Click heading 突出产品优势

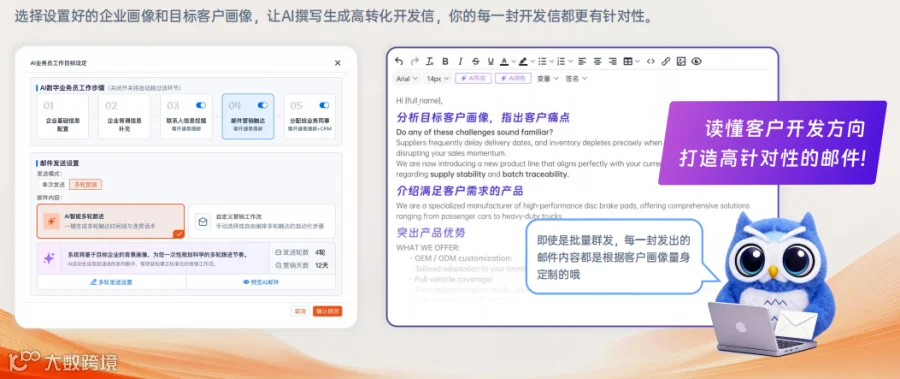(x=430, y=233)
